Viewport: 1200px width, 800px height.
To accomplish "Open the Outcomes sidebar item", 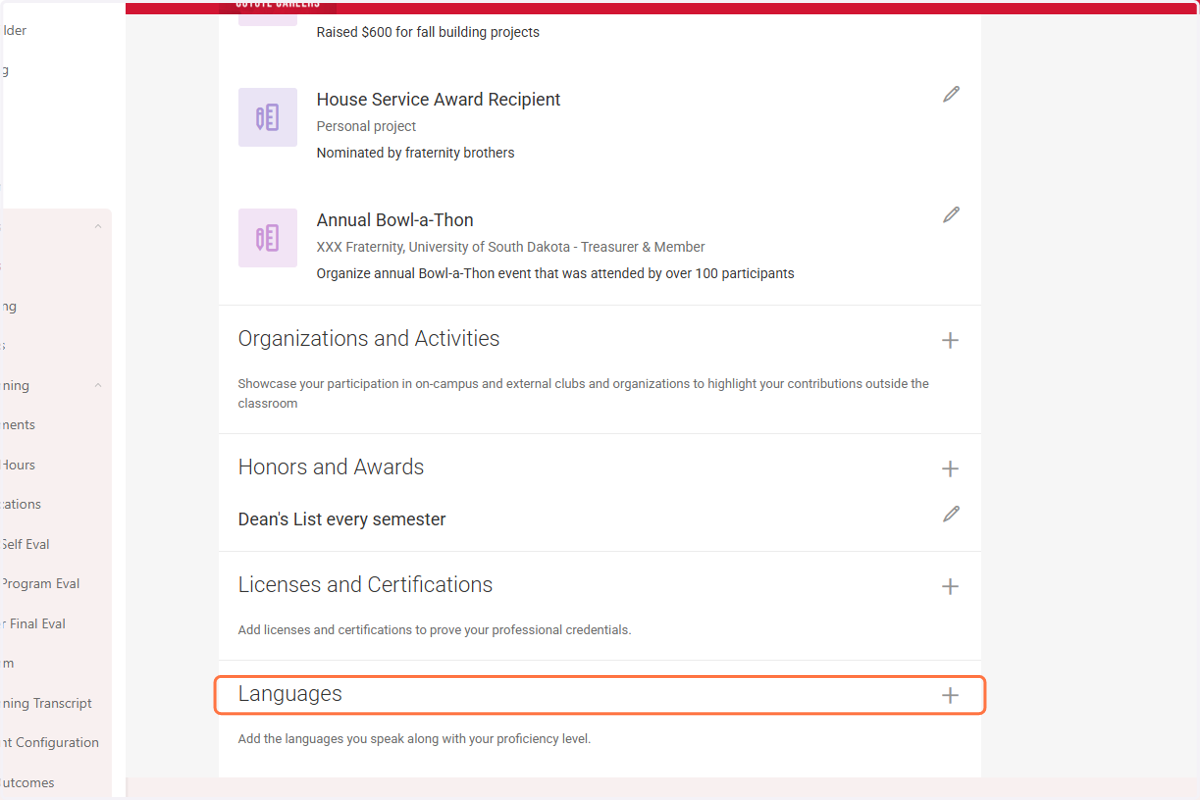I will 27,783.
